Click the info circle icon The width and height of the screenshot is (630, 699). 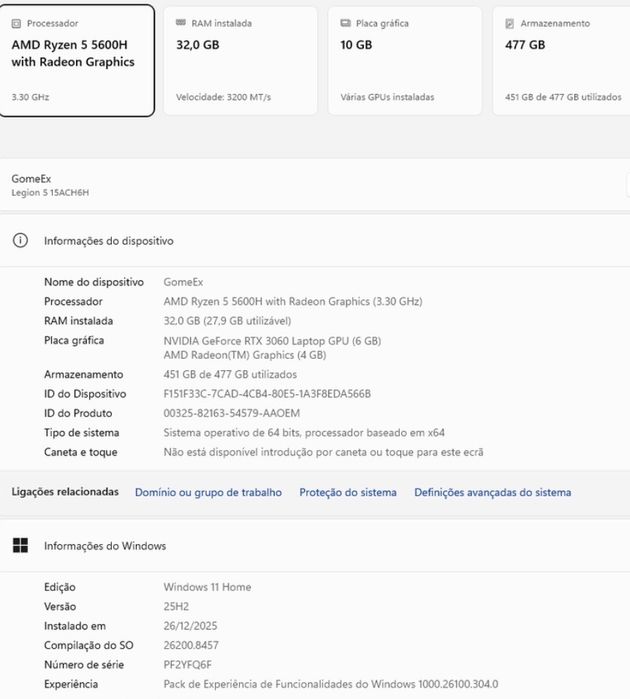(20, 240)
